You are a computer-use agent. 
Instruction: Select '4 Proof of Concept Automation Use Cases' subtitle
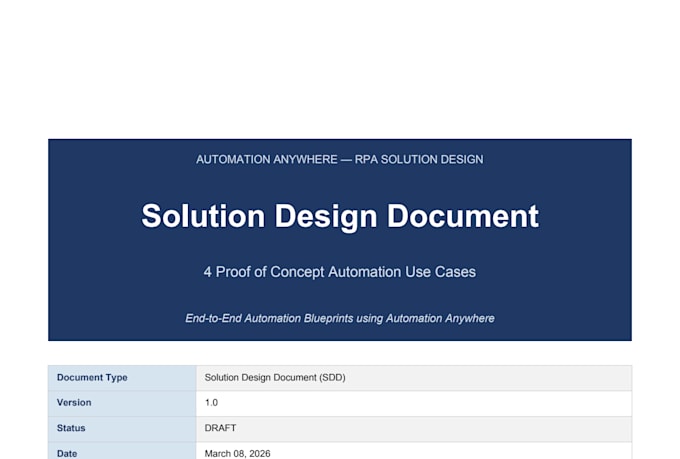click(340, 272)
